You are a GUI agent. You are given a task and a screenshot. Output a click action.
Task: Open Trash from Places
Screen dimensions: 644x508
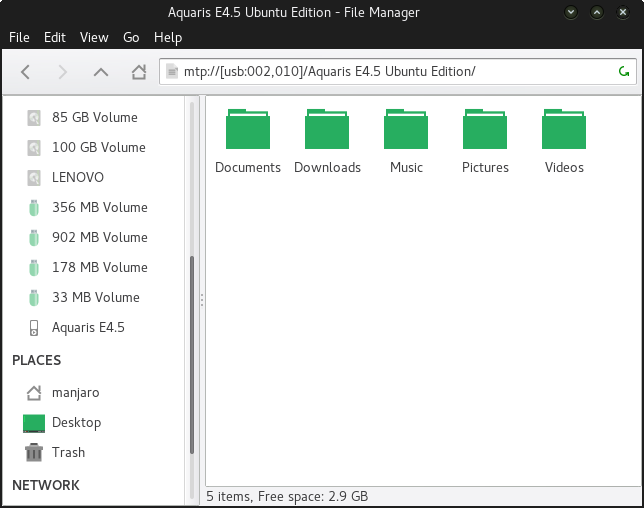point(68,452)
